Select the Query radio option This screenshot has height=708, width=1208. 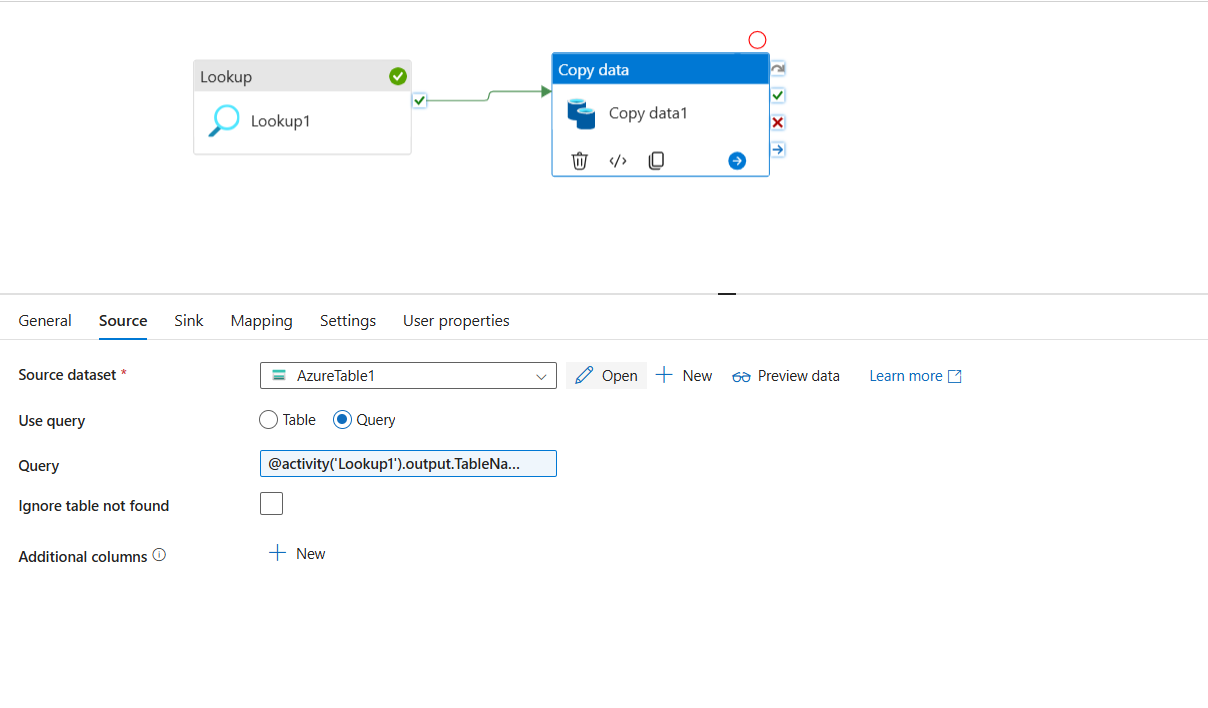[342, 420]
